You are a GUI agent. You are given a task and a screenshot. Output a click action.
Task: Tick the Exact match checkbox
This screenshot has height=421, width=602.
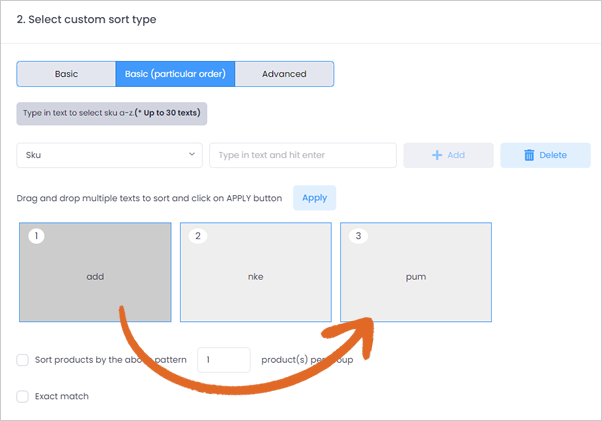coord(22,396)
